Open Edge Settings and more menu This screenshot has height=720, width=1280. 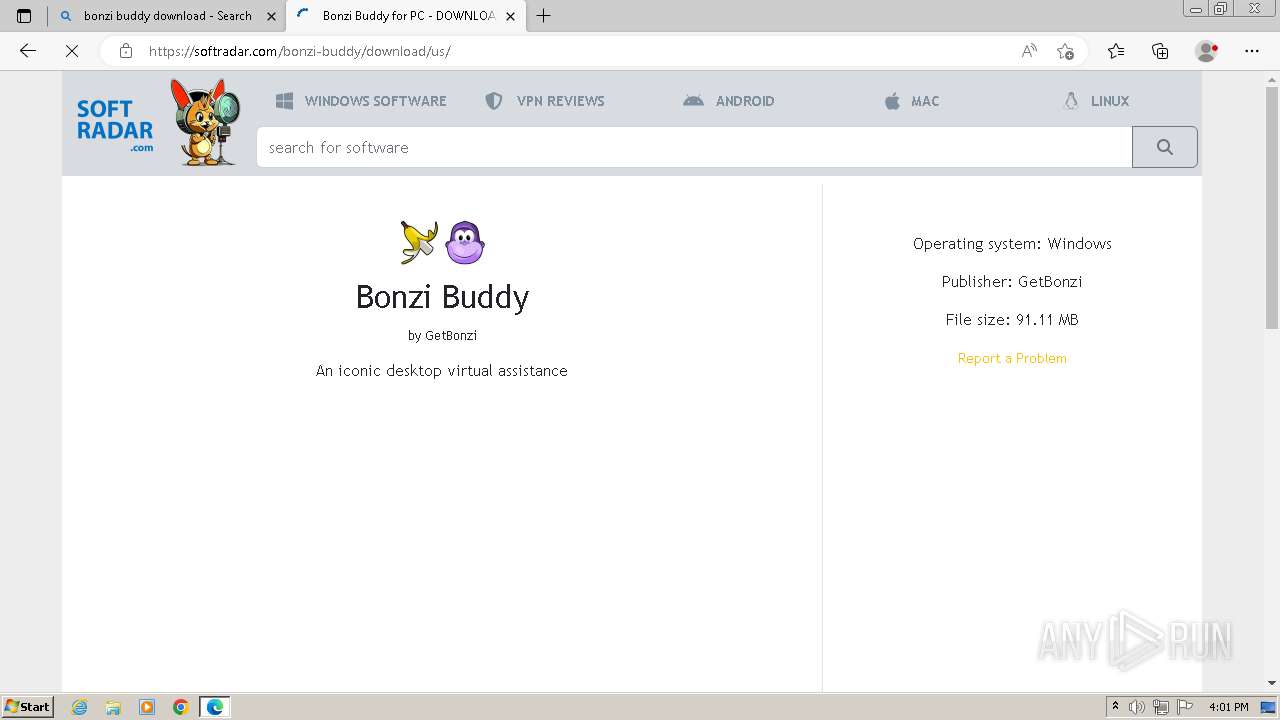(x=1252, y=51)
